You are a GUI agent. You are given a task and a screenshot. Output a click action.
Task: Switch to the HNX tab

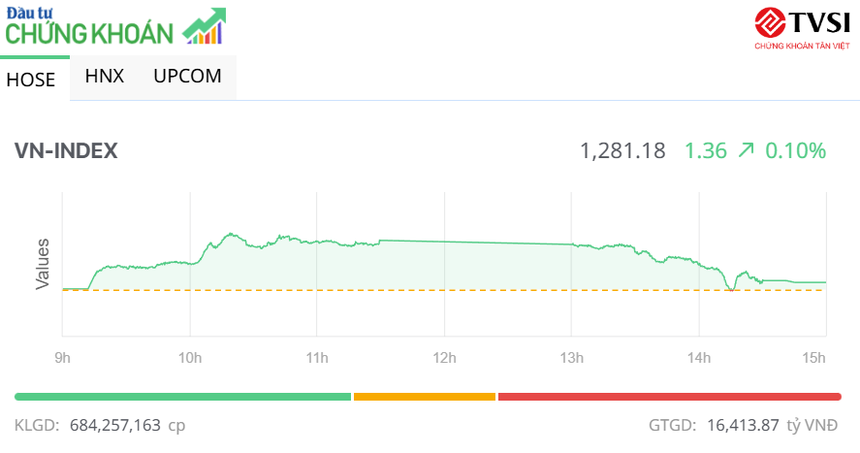pos(104,76)
